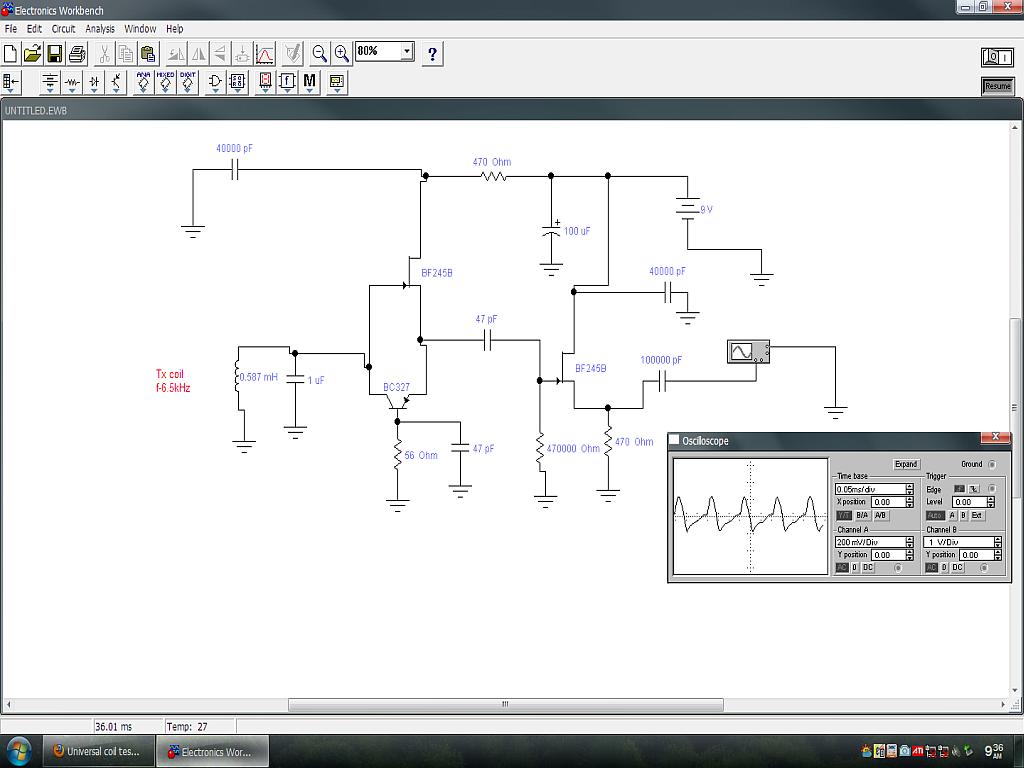Open the Analysis menu

tap(100, 29)
